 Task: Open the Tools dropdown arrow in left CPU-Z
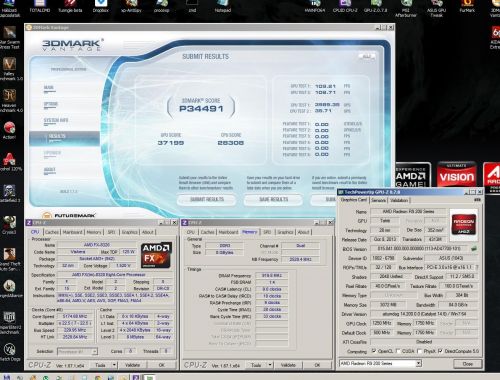click(114, 365)
